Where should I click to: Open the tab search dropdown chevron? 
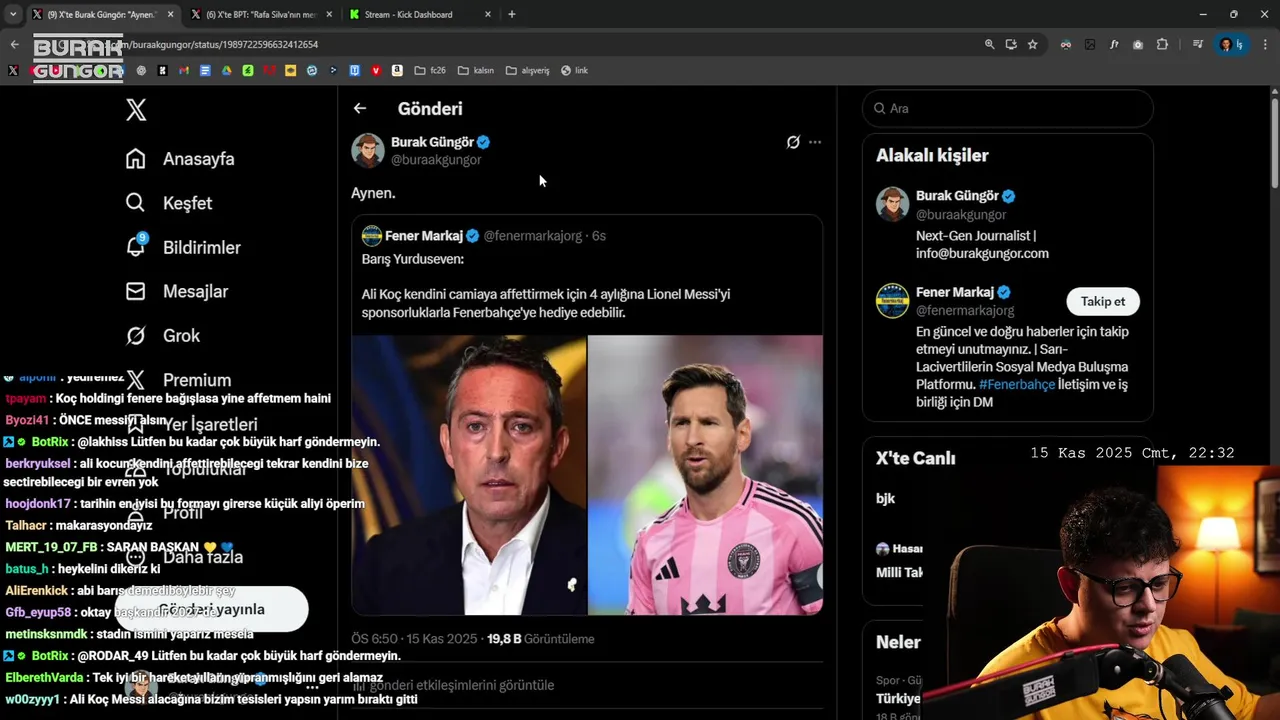13,14
